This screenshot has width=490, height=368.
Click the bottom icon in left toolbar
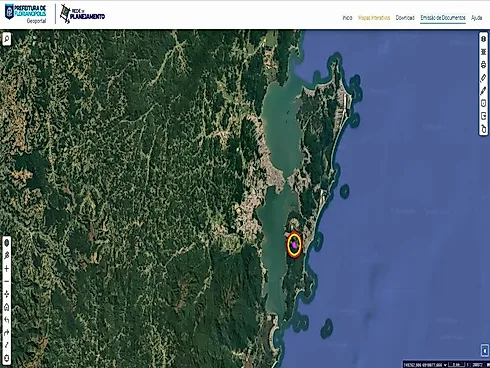tap(7, 358)
